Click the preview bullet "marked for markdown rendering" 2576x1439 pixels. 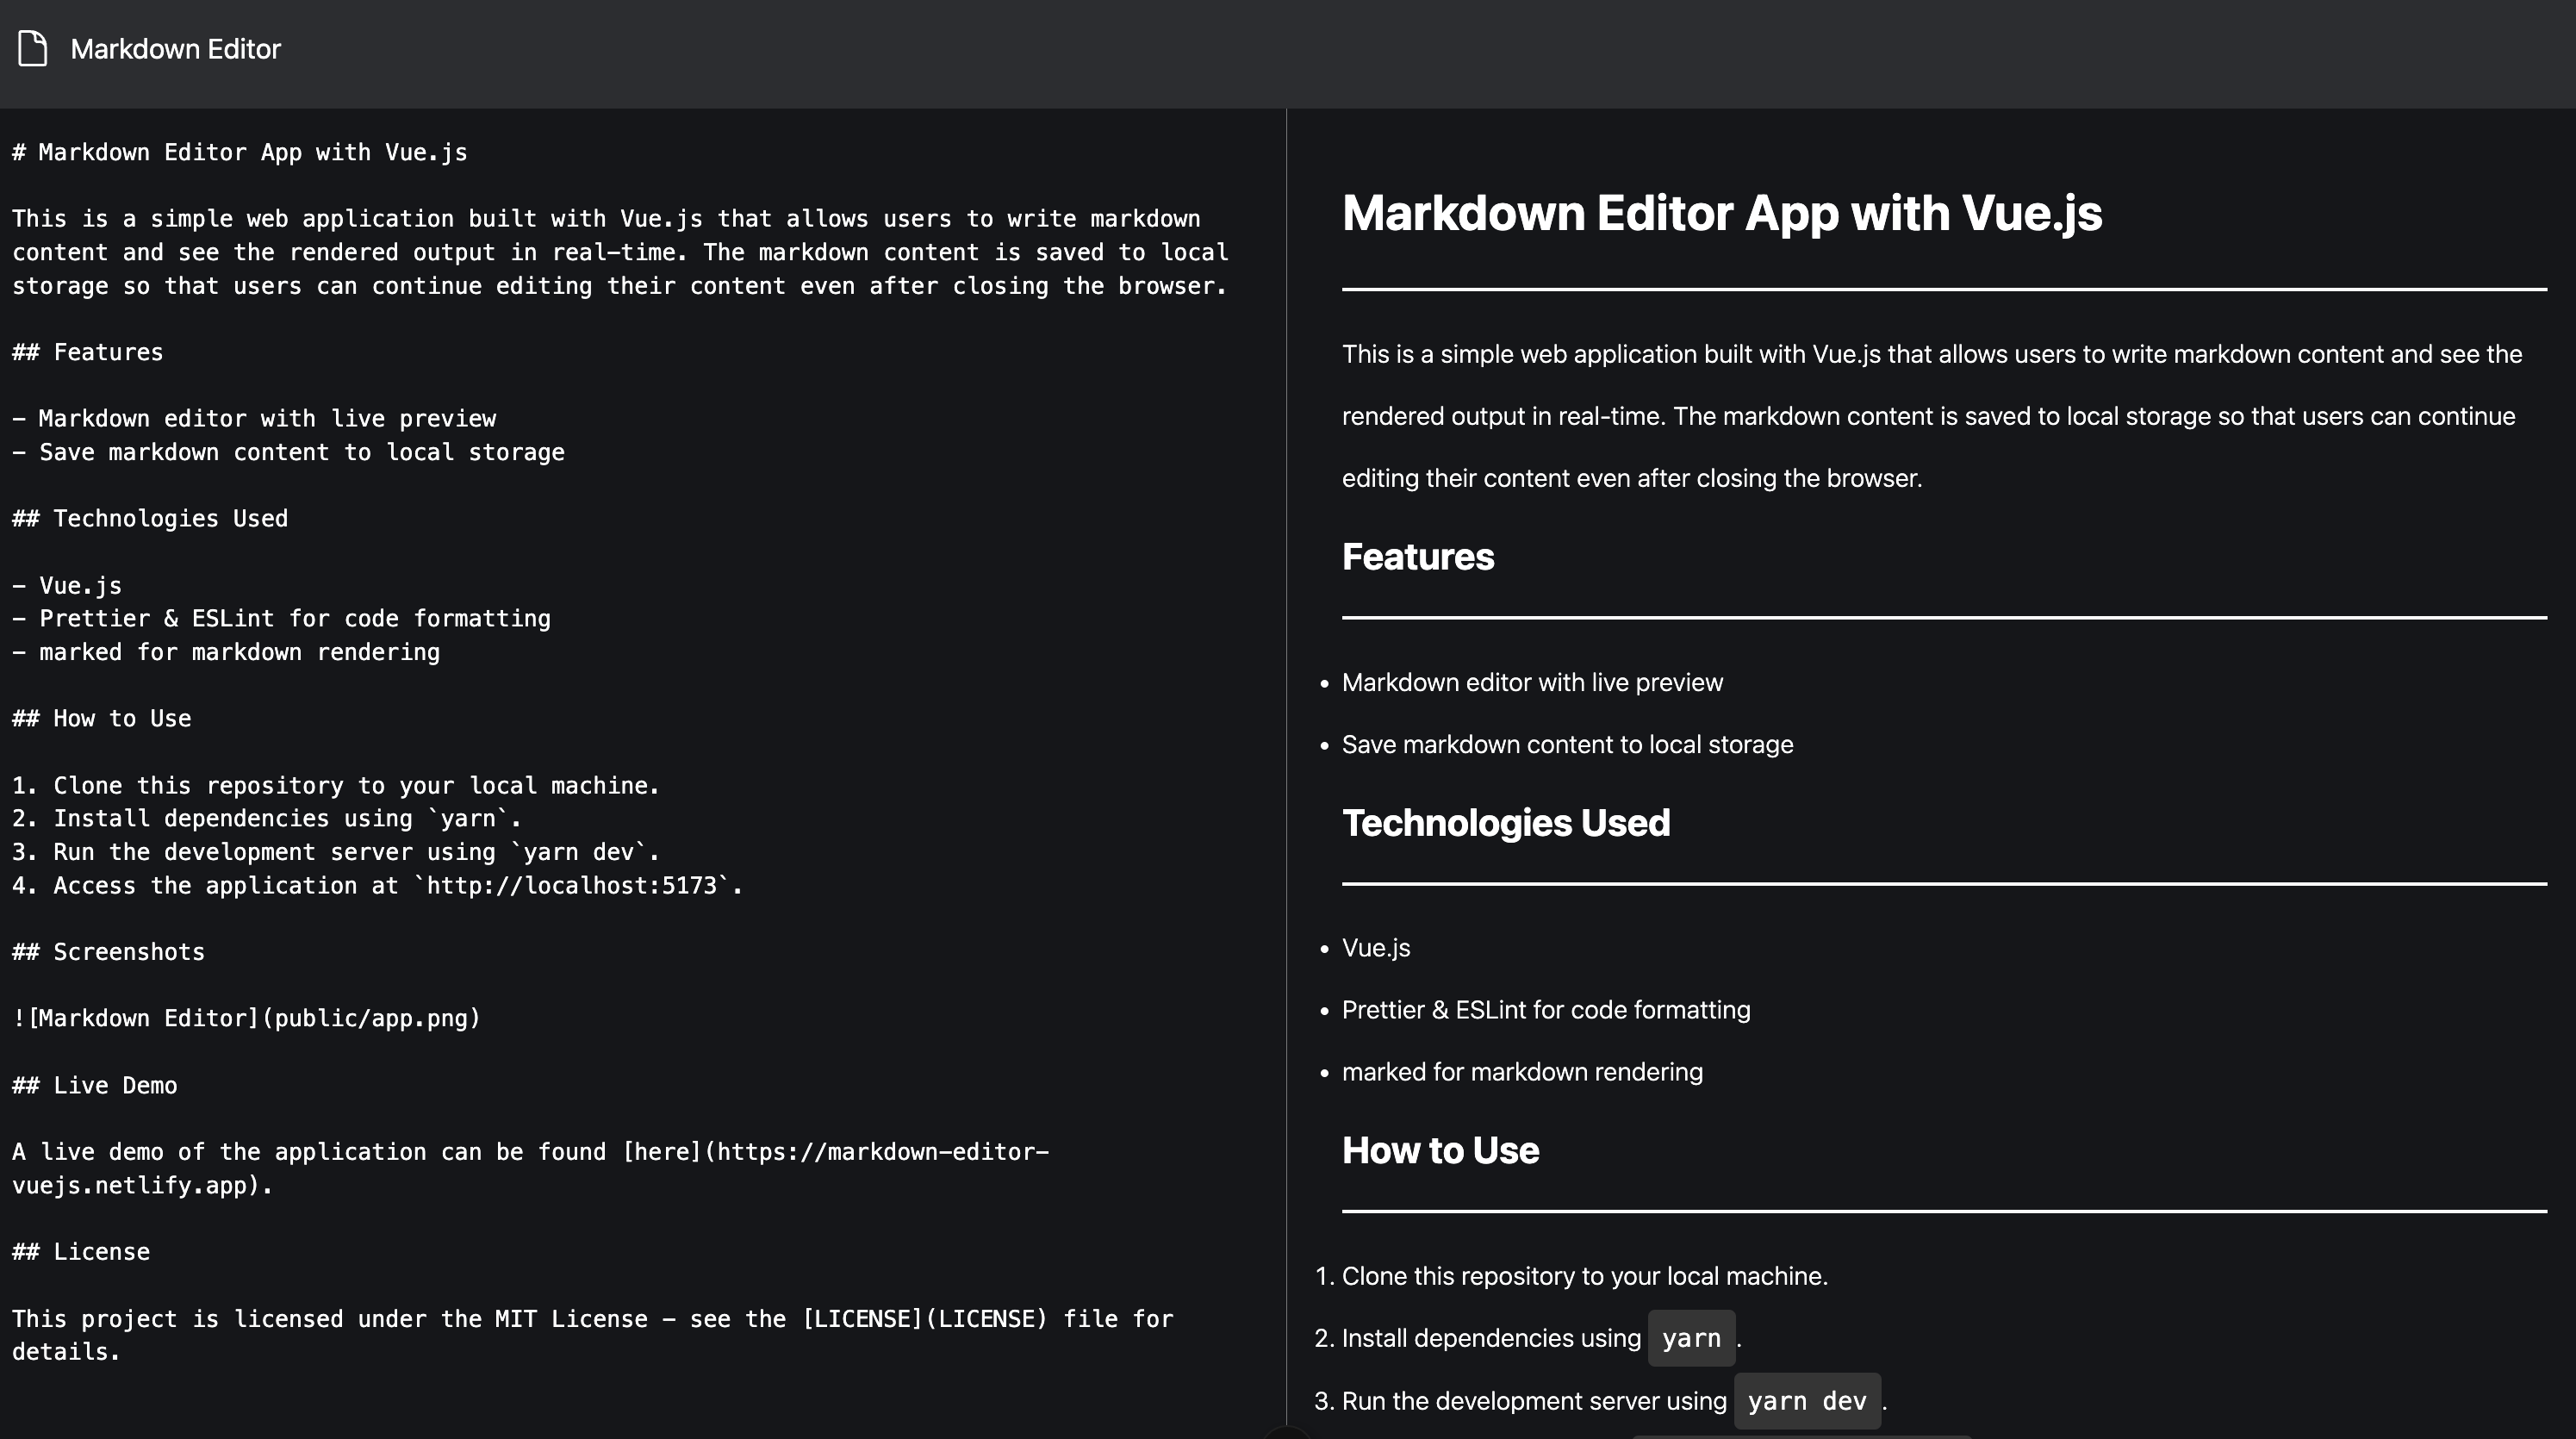[1522, 1072]
